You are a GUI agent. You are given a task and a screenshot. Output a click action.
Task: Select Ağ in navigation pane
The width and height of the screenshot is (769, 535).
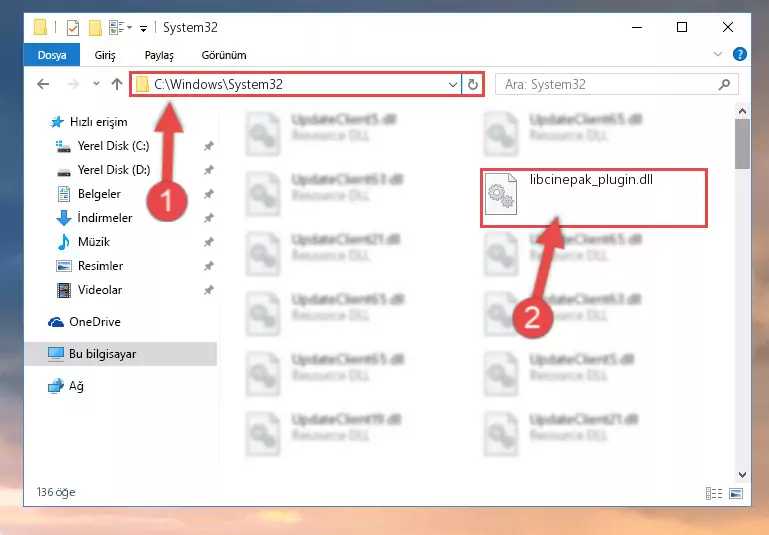click(x=76, y=386)
